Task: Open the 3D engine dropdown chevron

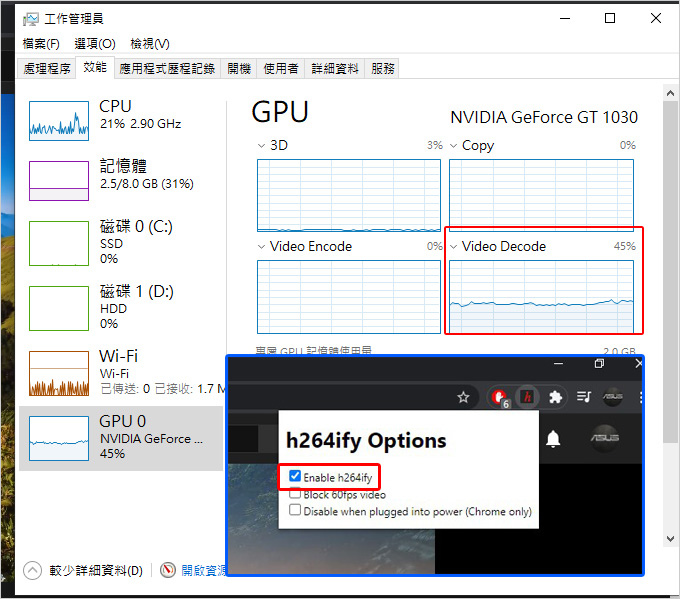Action: [x=261, y=146]
